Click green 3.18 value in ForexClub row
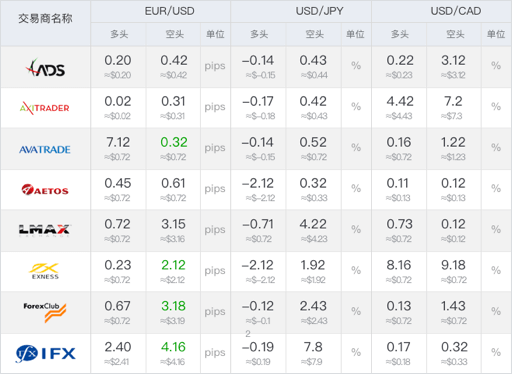512x374 pixels. click(x=173, y=306)
